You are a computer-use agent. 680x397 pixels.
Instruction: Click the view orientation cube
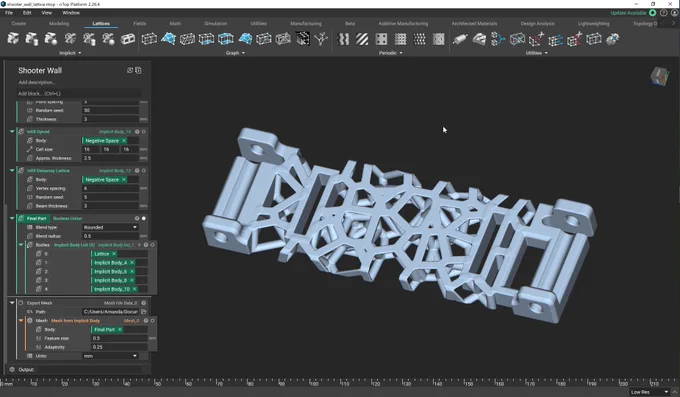(x=660, y=76)
